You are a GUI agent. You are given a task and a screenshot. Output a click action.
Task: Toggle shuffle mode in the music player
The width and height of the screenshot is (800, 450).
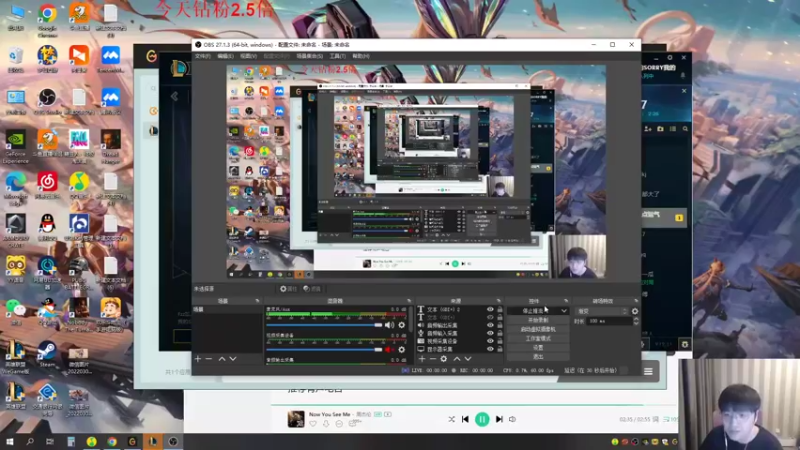(452, 419)
